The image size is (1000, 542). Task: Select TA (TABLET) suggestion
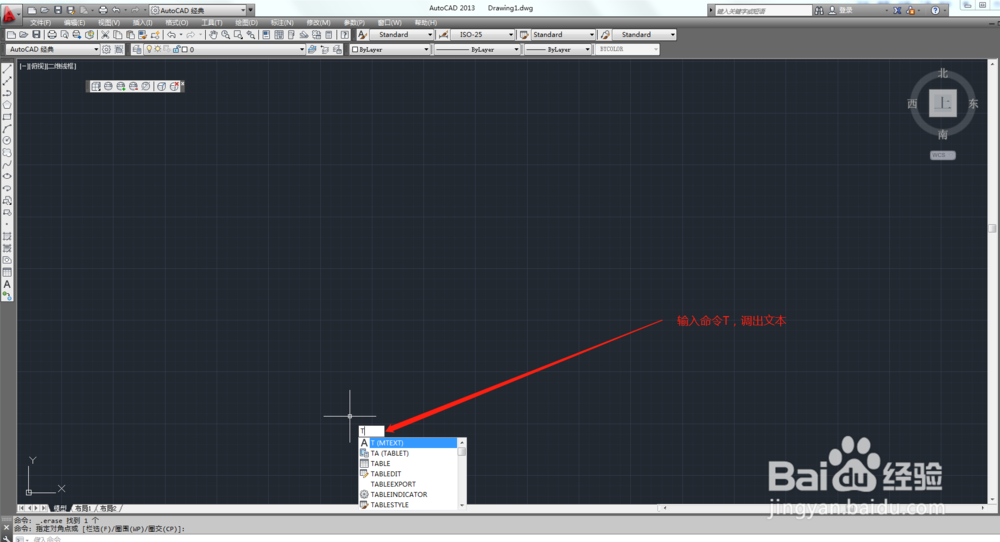(x=409, y=453)
